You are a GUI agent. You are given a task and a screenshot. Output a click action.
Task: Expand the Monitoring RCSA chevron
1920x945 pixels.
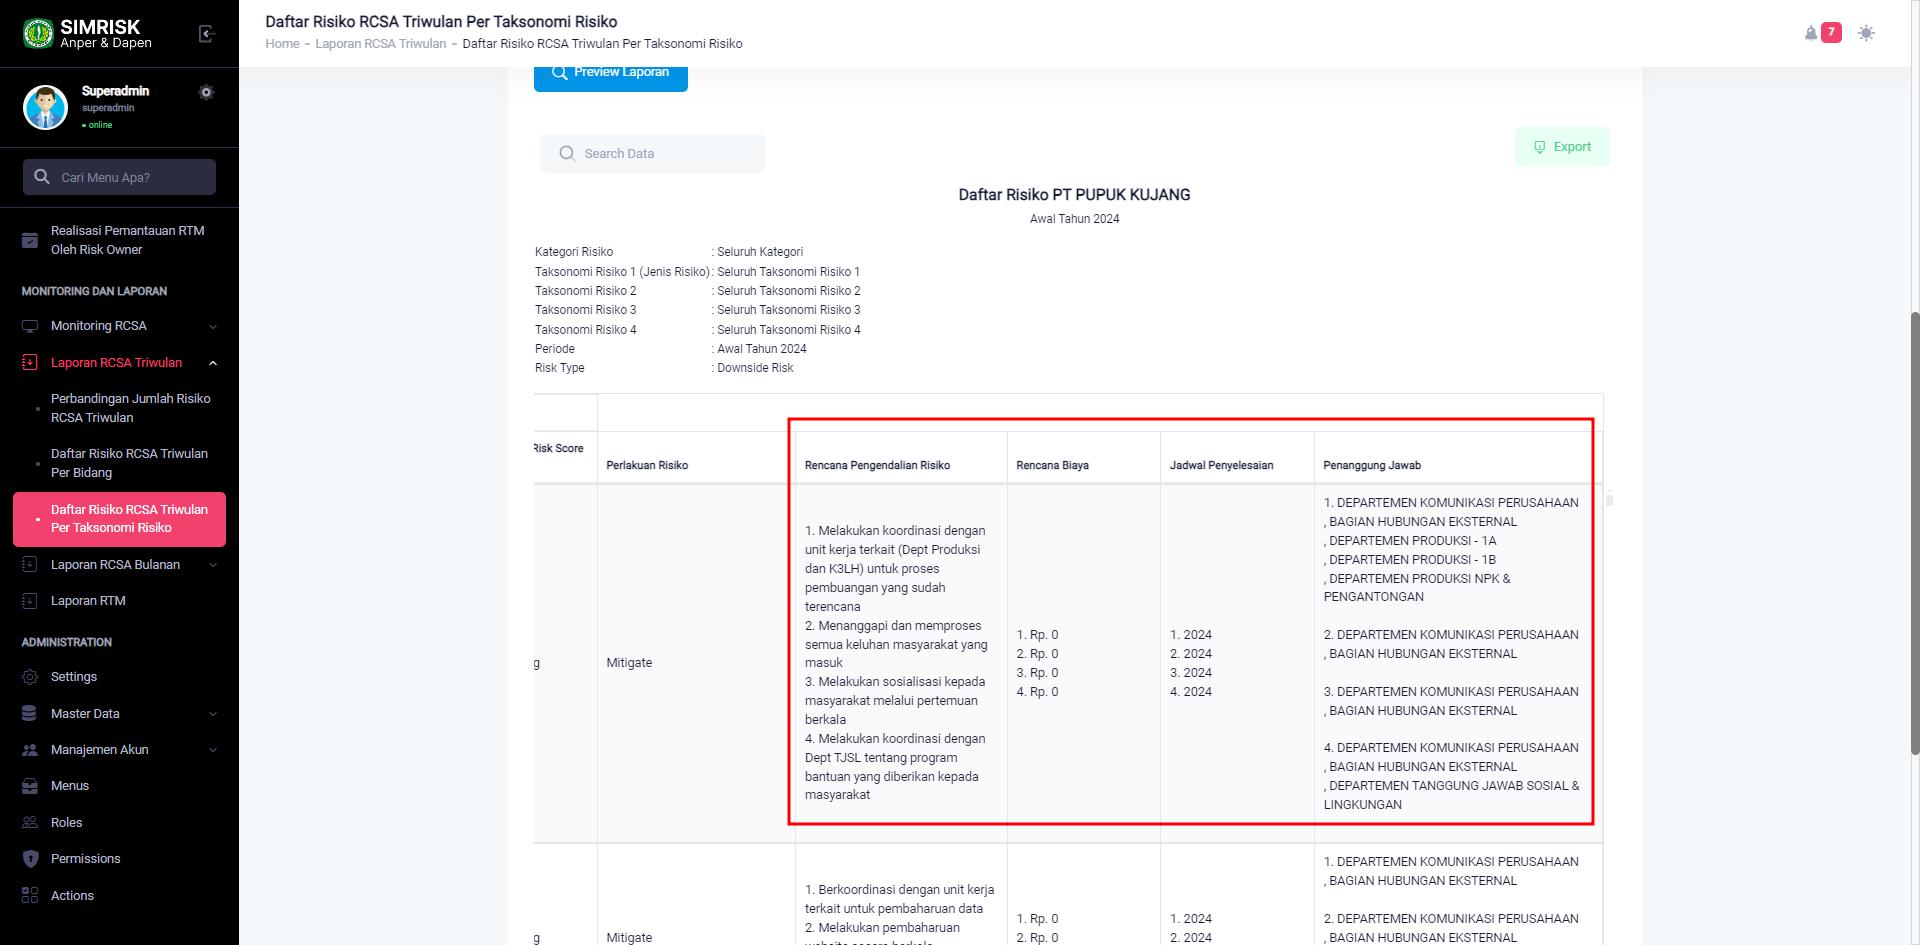point(213,326)
